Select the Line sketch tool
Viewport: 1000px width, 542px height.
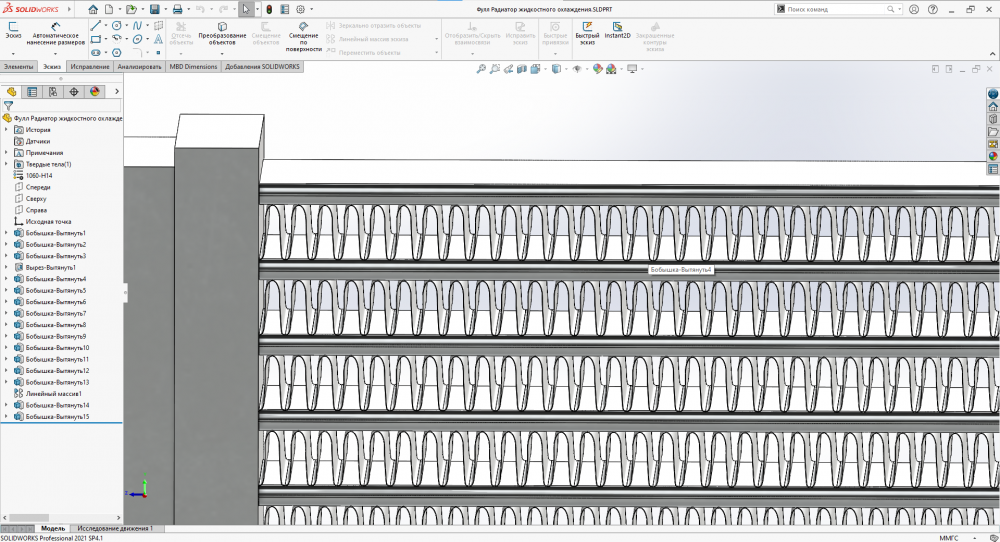(x=95, y=25)
